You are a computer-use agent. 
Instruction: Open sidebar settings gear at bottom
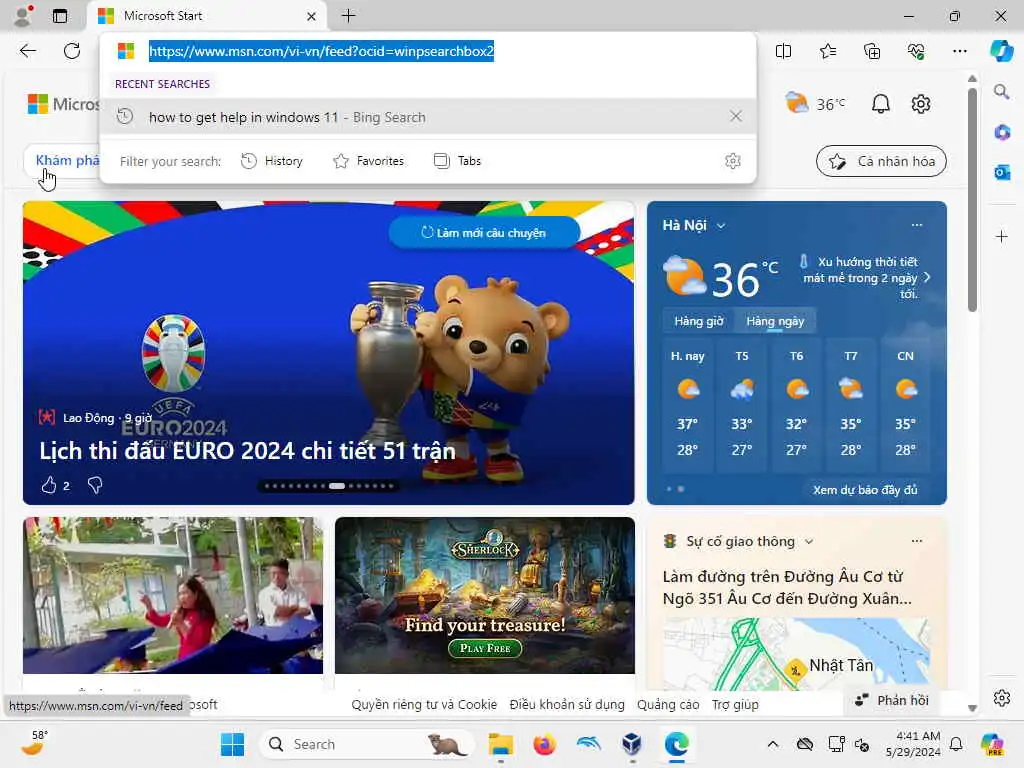click(1001, 698)
